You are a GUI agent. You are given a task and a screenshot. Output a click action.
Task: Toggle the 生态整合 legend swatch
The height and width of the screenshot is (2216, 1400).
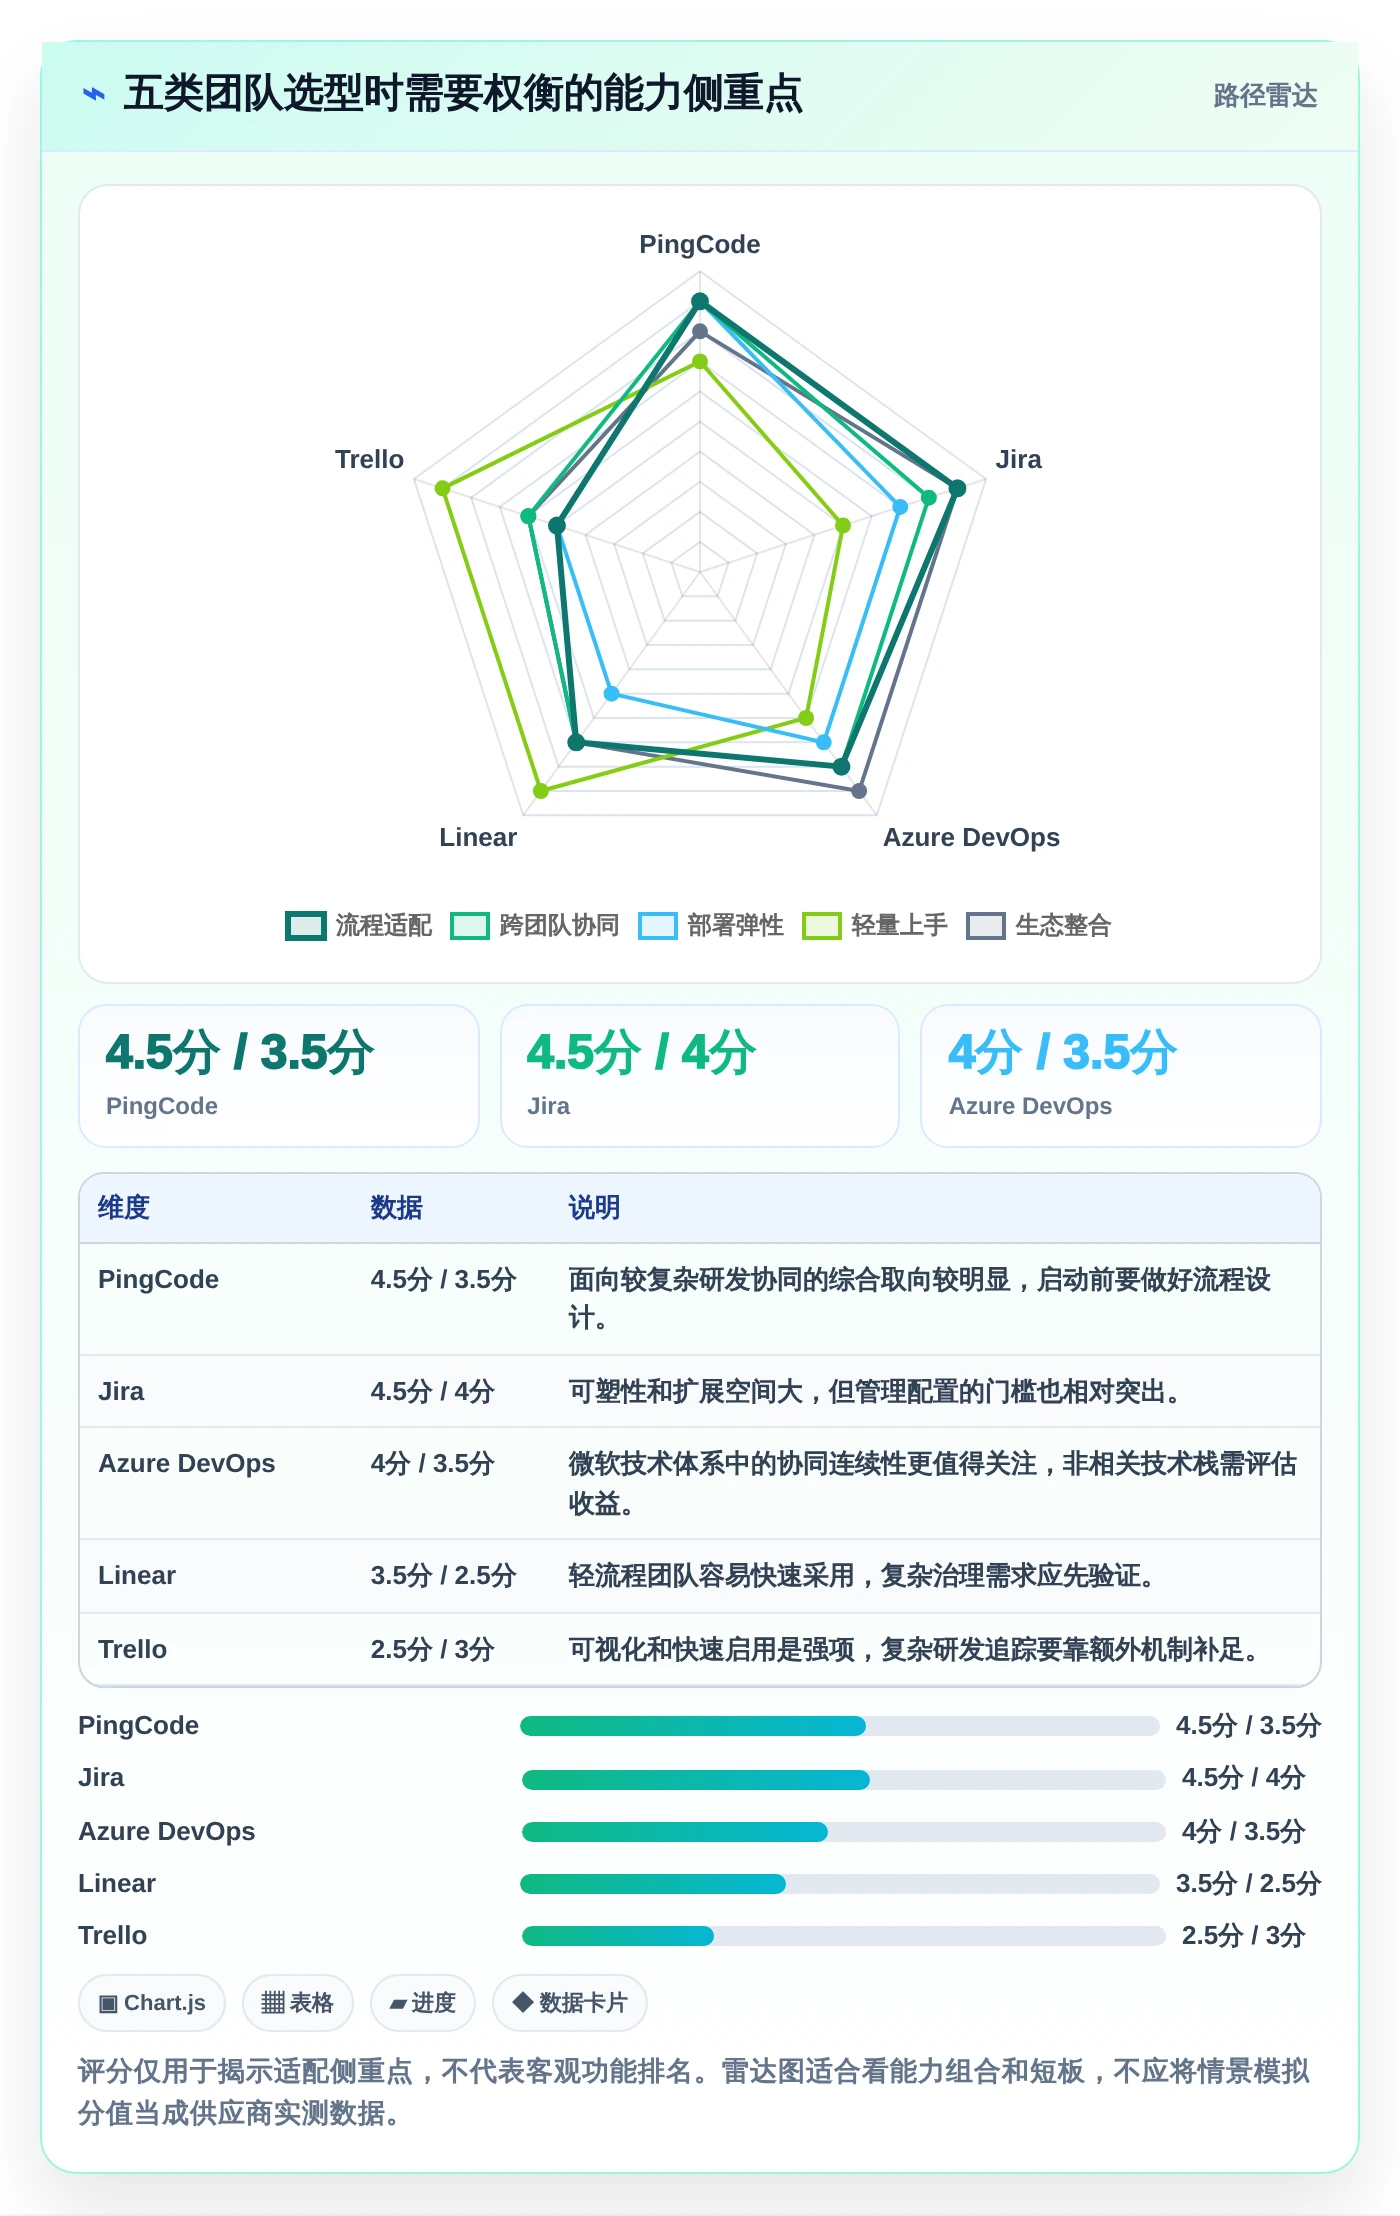click(986, 925)
